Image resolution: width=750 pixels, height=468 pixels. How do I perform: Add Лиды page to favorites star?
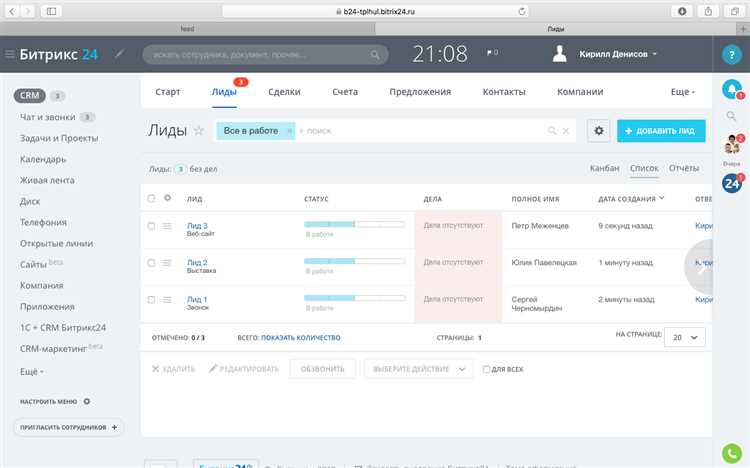coord(199,130)
